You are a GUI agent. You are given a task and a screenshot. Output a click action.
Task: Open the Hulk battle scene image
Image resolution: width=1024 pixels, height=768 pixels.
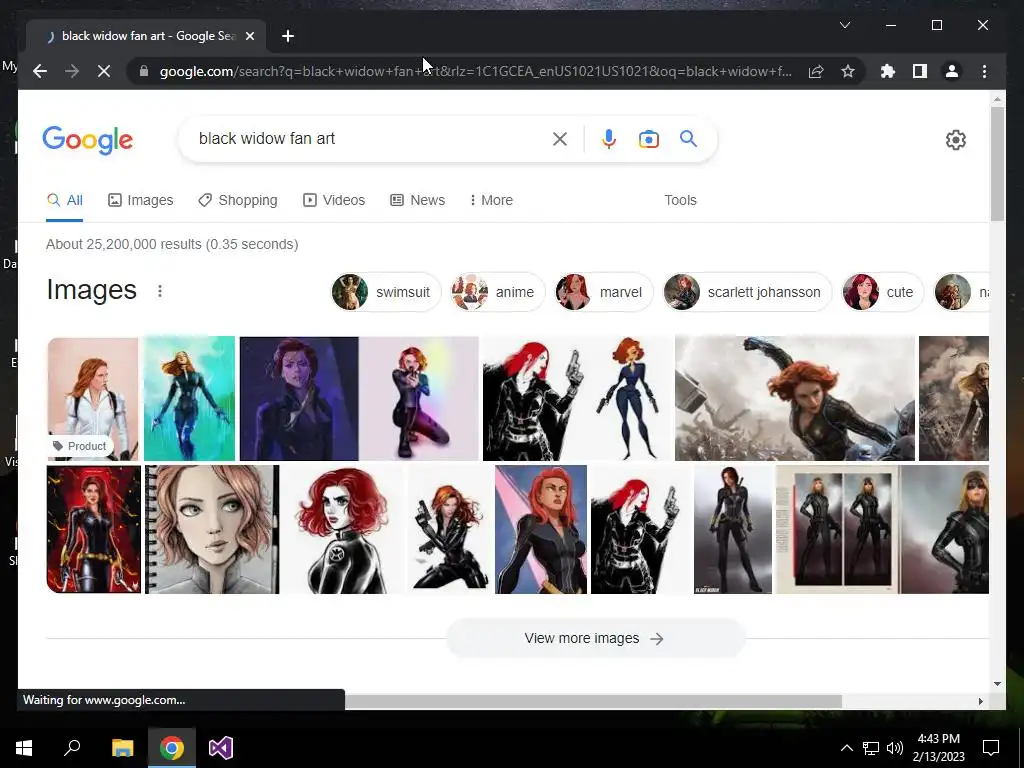pyautogui.click(x=795, y=398)
